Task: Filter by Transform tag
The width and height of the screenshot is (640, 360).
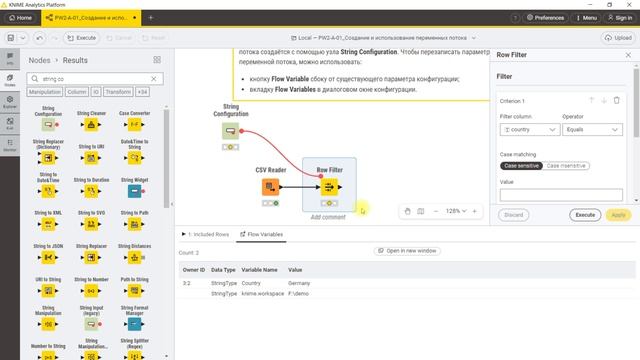Action: point(118,92)
